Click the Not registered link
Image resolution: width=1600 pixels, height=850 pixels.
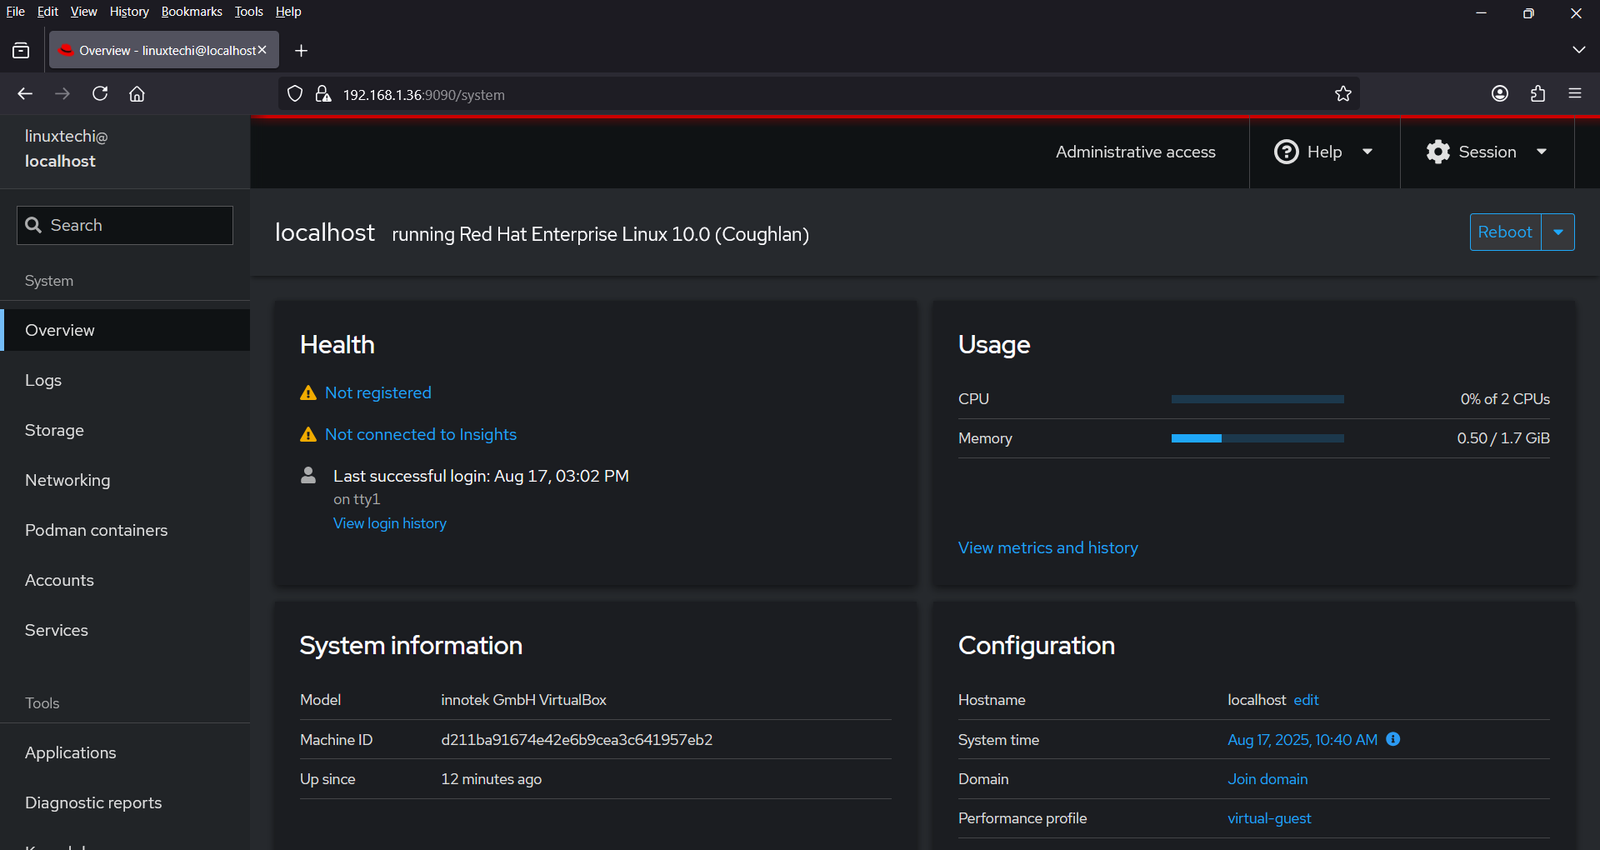point(378,393)
